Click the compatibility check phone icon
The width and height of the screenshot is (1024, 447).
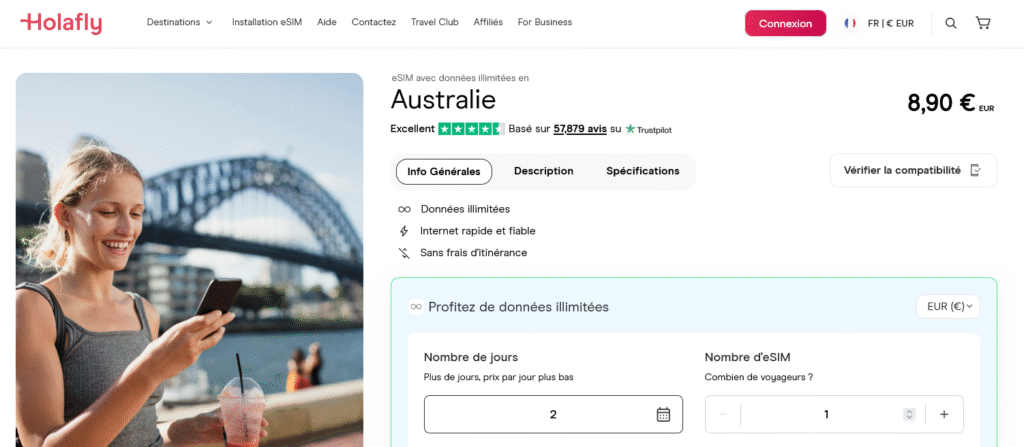(x=976, y=171)
